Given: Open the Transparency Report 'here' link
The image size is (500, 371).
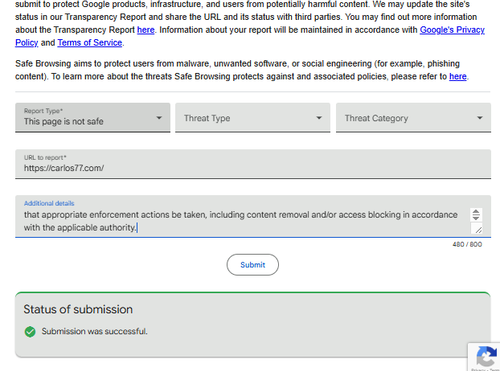Looking at the screenshot, I should 146,30.
